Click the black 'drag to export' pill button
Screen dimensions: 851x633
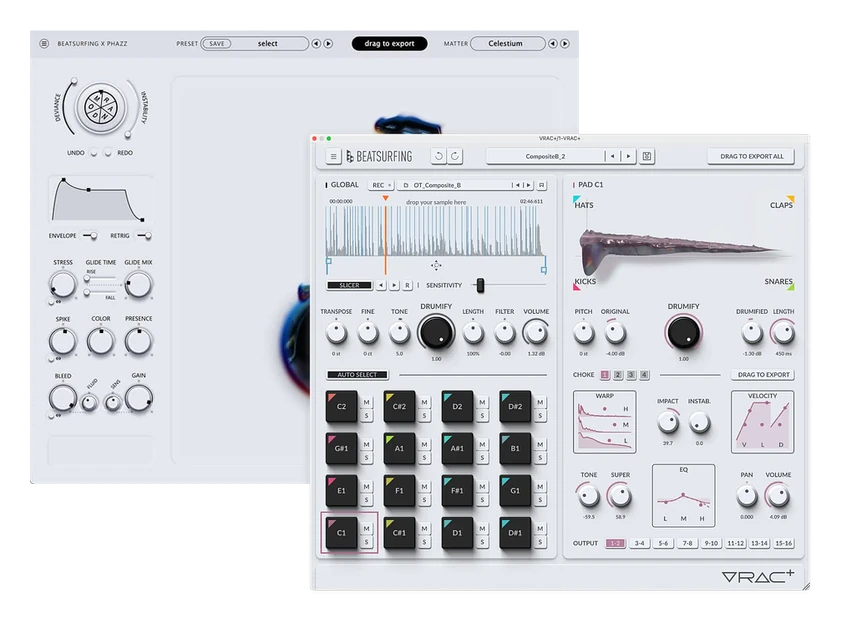[x=389, y=43]
